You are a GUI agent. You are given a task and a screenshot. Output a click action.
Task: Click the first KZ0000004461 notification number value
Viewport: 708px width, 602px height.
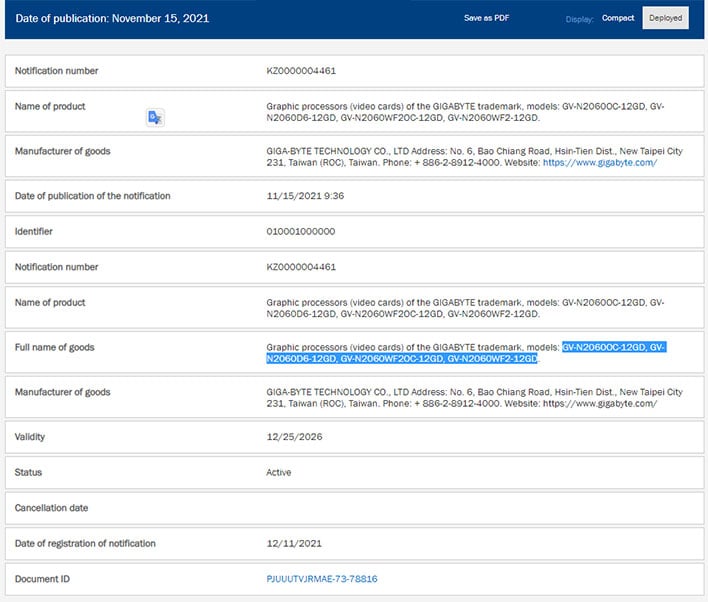[301, 71]
